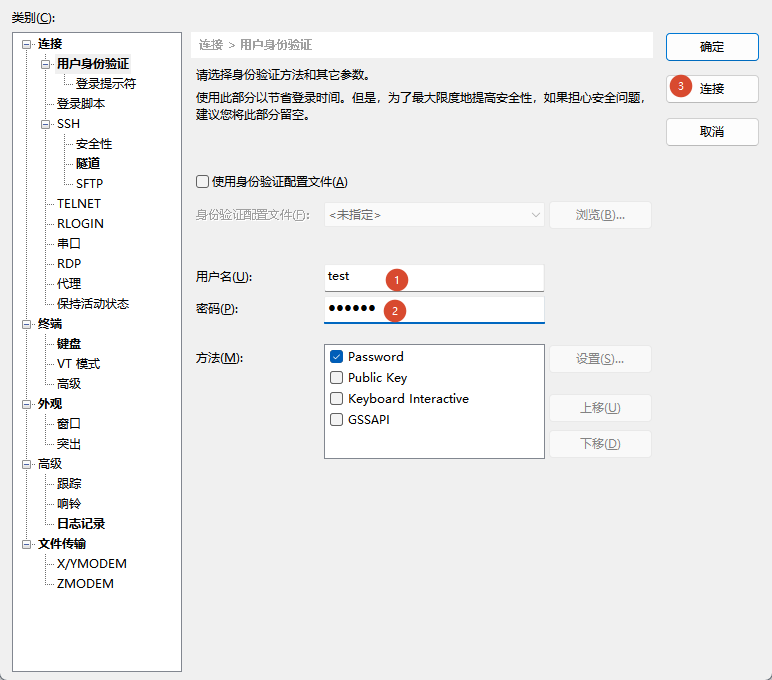
Task: Select 登录脚本 in the tree
Action: (x=81, y=104)
